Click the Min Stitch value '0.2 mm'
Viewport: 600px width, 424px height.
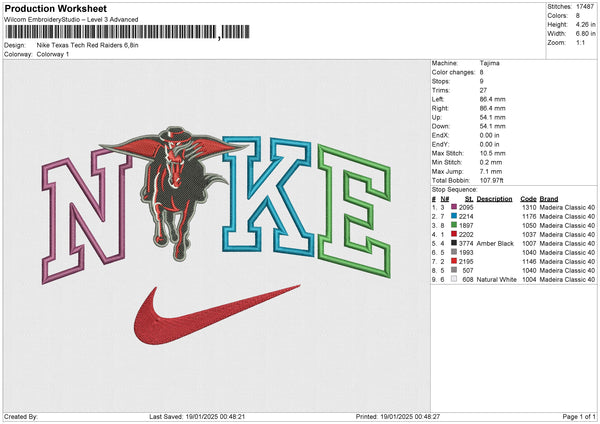tap(491, 162)
